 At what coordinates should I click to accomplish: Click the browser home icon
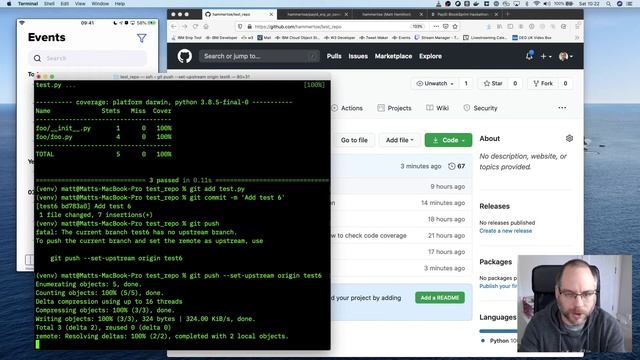[206, 26]
